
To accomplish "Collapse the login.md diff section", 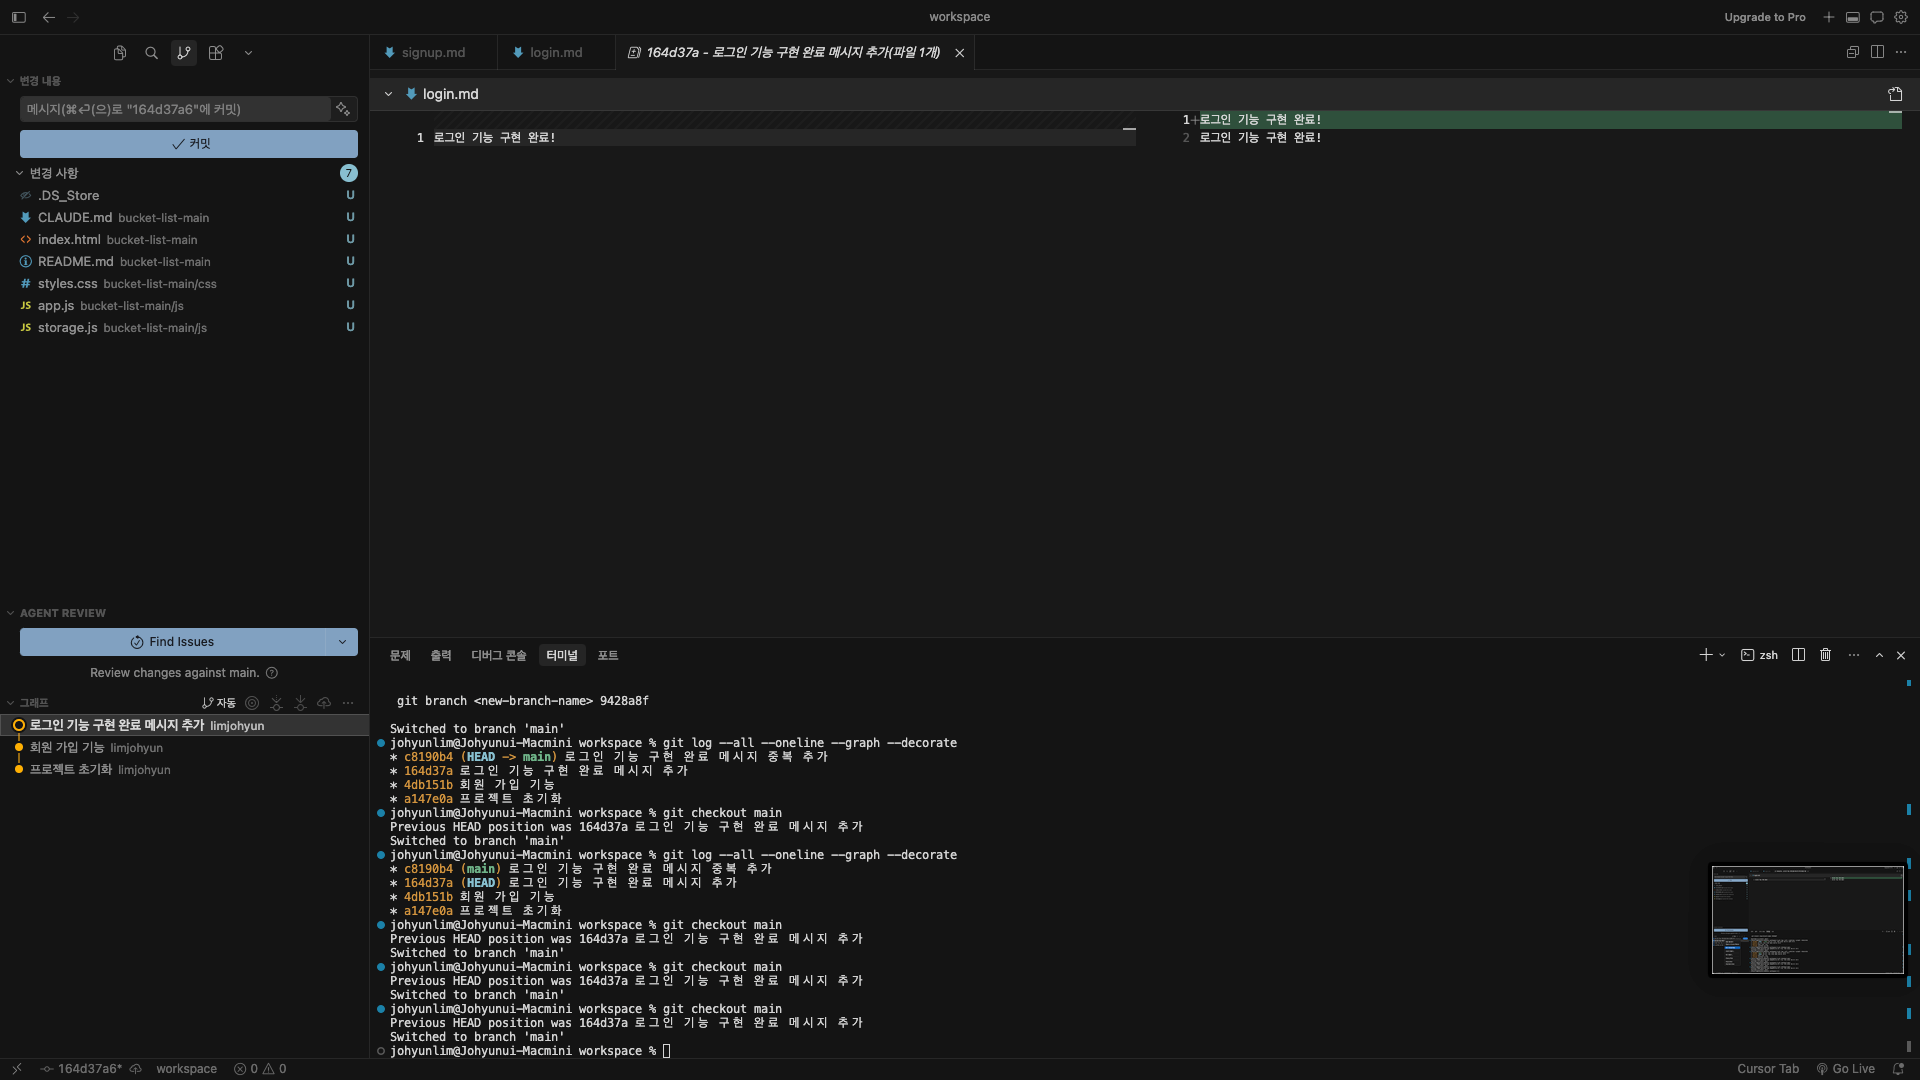I will tap(388, 94).
